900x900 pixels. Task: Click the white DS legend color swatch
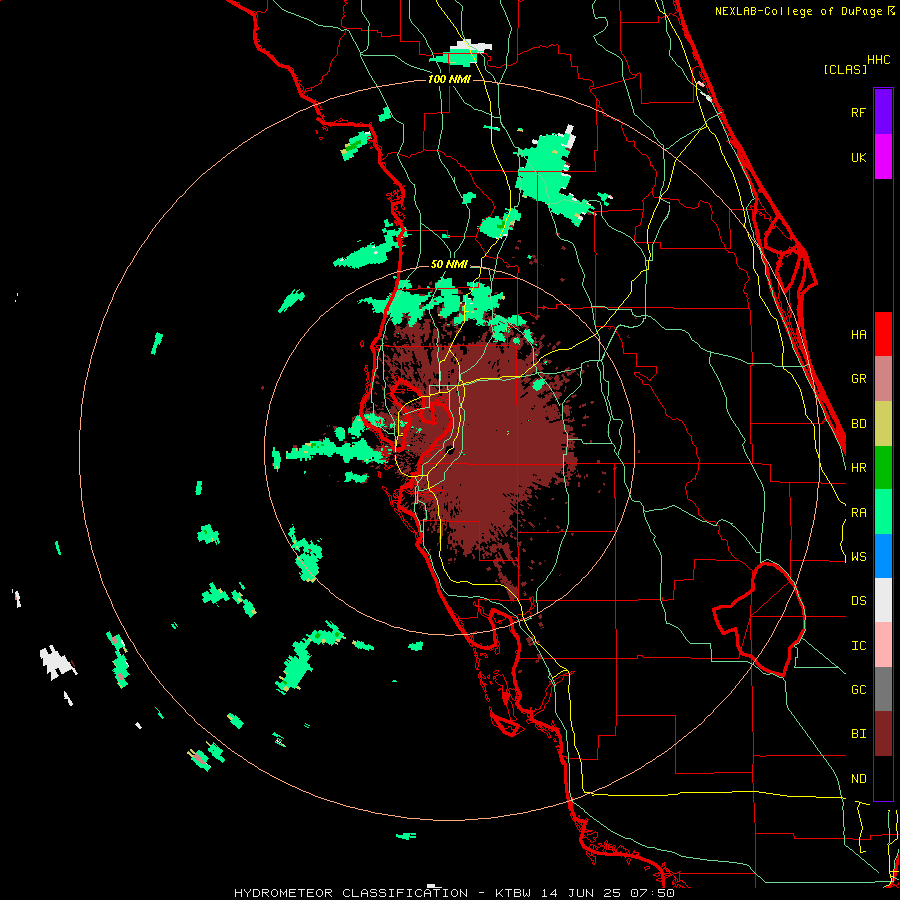click(x=883, y=600)
